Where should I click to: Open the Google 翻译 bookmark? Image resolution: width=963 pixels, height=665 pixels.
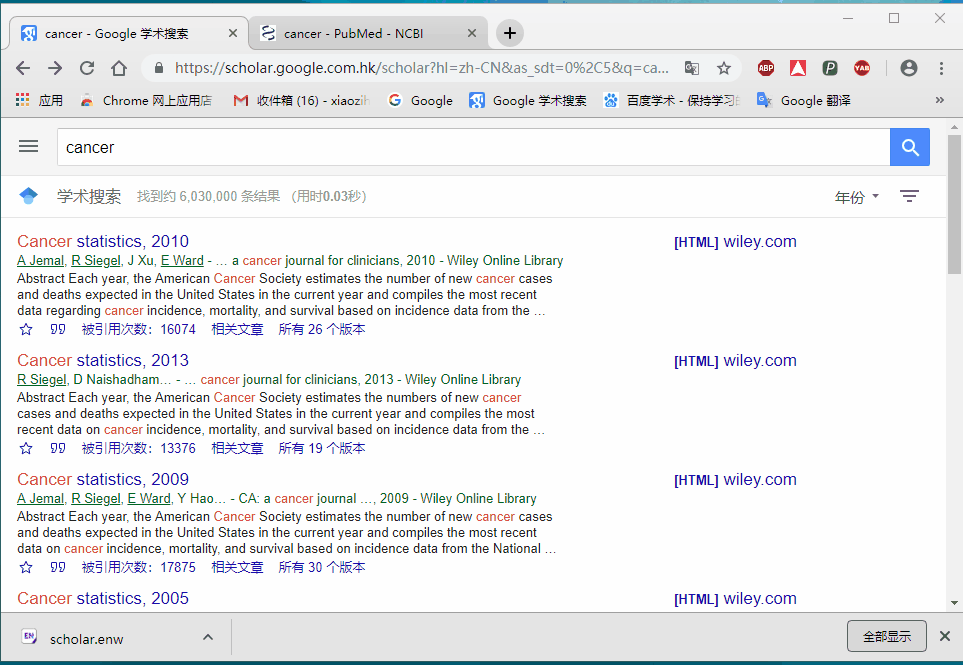804,100
